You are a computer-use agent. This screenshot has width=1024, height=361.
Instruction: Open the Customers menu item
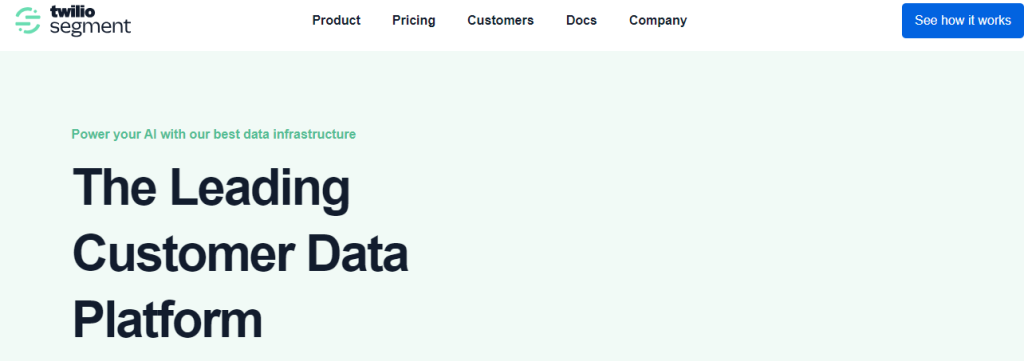[500, 20]
